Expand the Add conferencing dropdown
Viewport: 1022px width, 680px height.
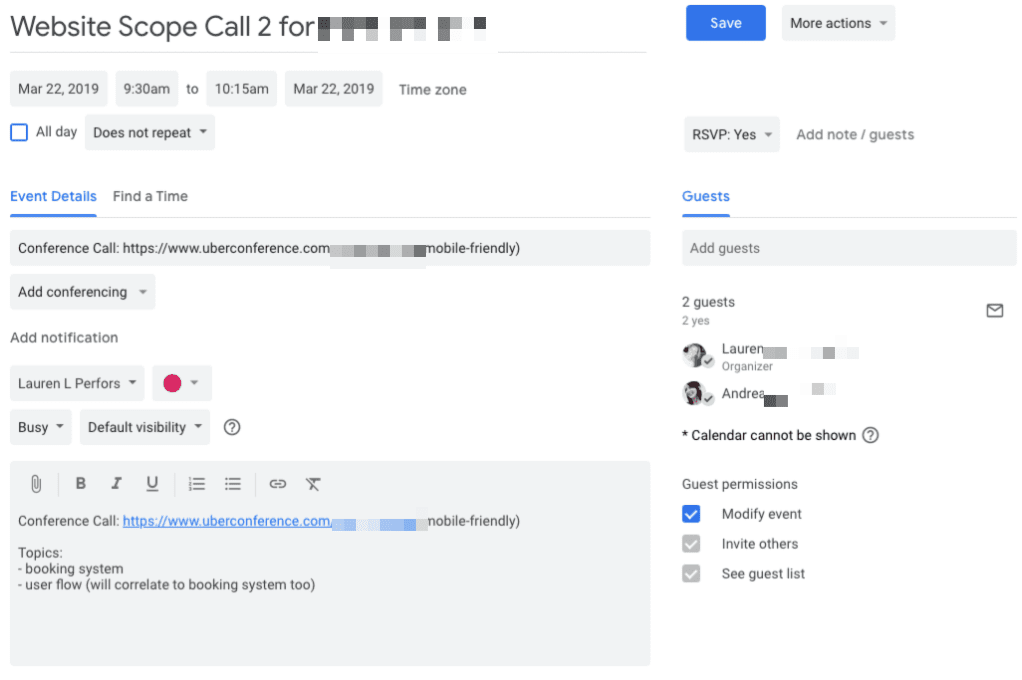tap(82, 292)
